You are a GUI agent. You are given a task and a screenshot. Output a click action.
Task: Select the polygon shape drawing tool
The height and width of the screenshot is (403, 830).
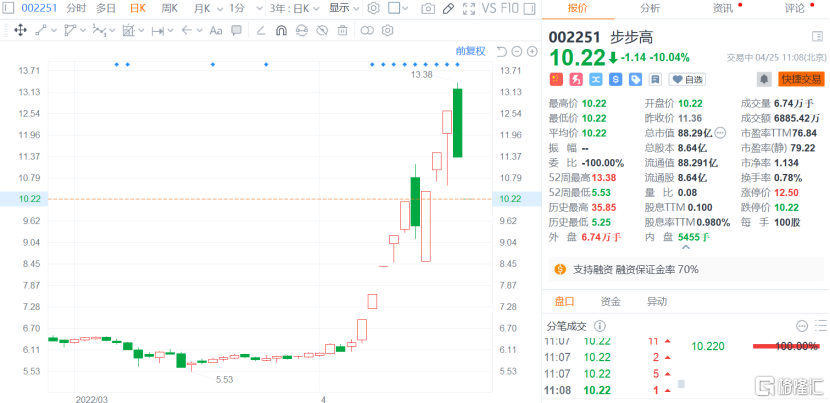coord(69,30)
